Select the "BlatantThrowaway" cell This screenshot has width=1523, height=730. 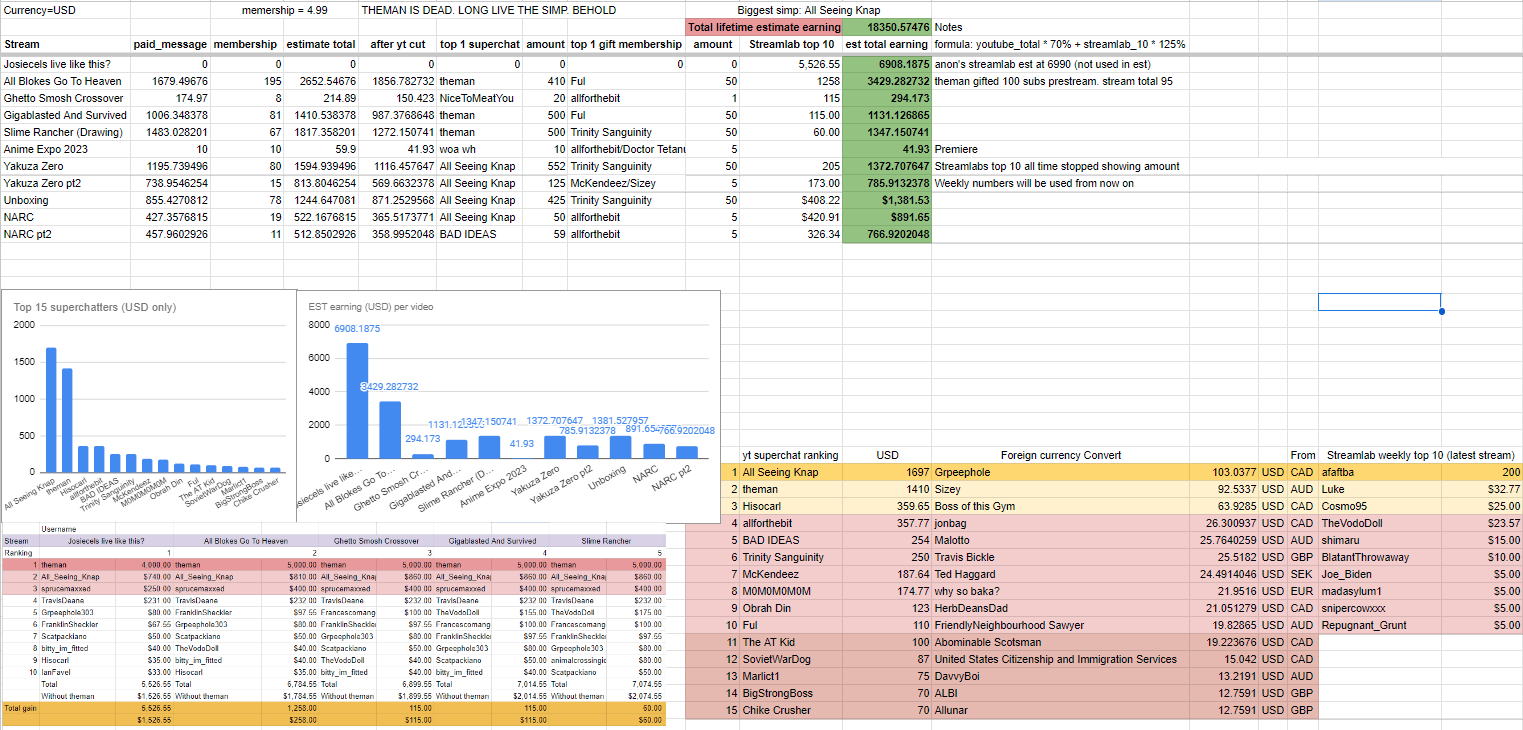1379,557
